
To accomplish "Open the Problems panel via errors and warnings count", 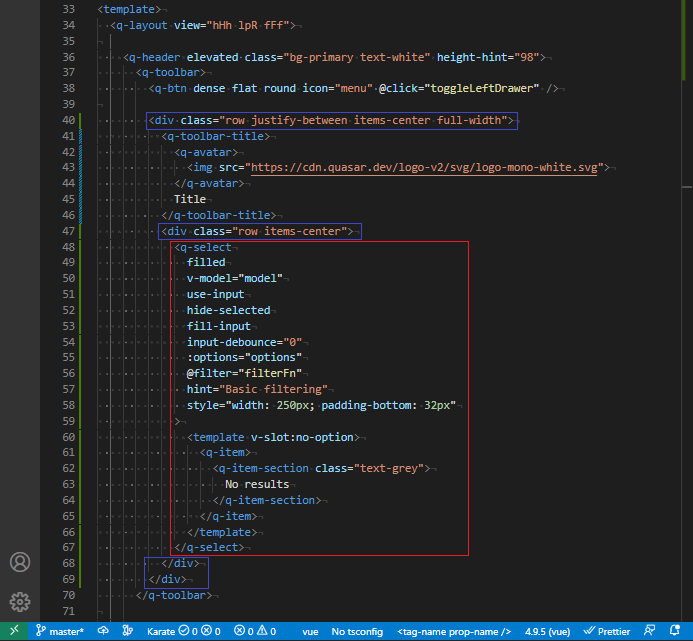I will click(x=255, y=631).
